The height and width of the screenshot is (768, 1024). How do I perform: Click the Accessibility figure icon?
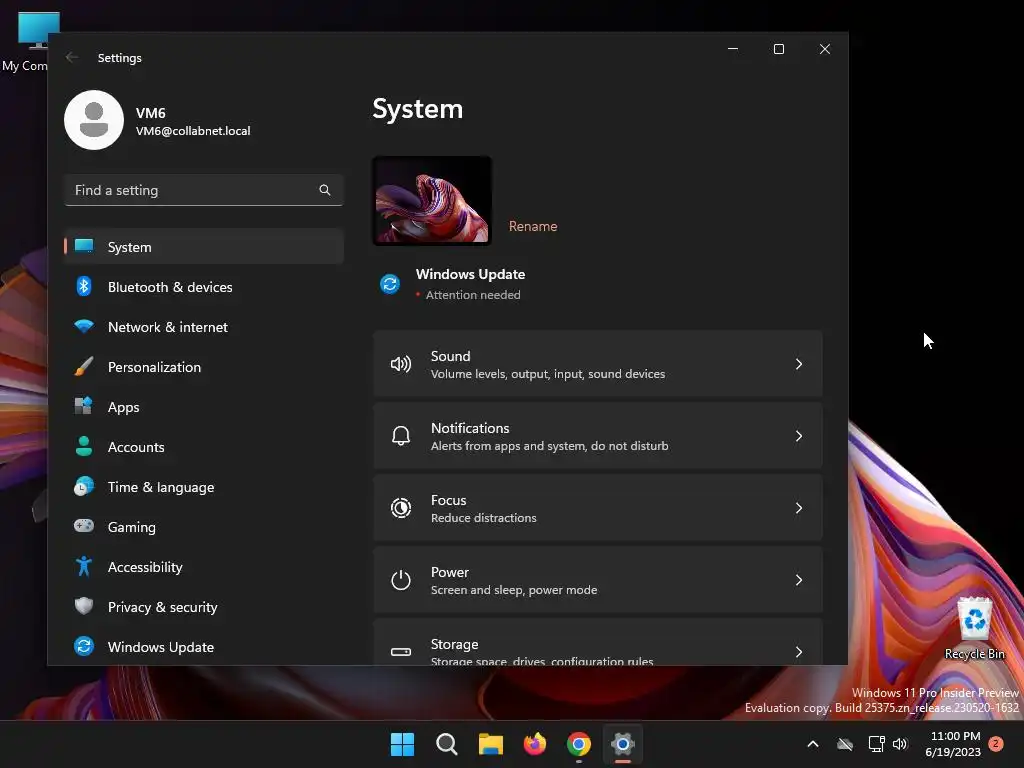tap(84, 566)
